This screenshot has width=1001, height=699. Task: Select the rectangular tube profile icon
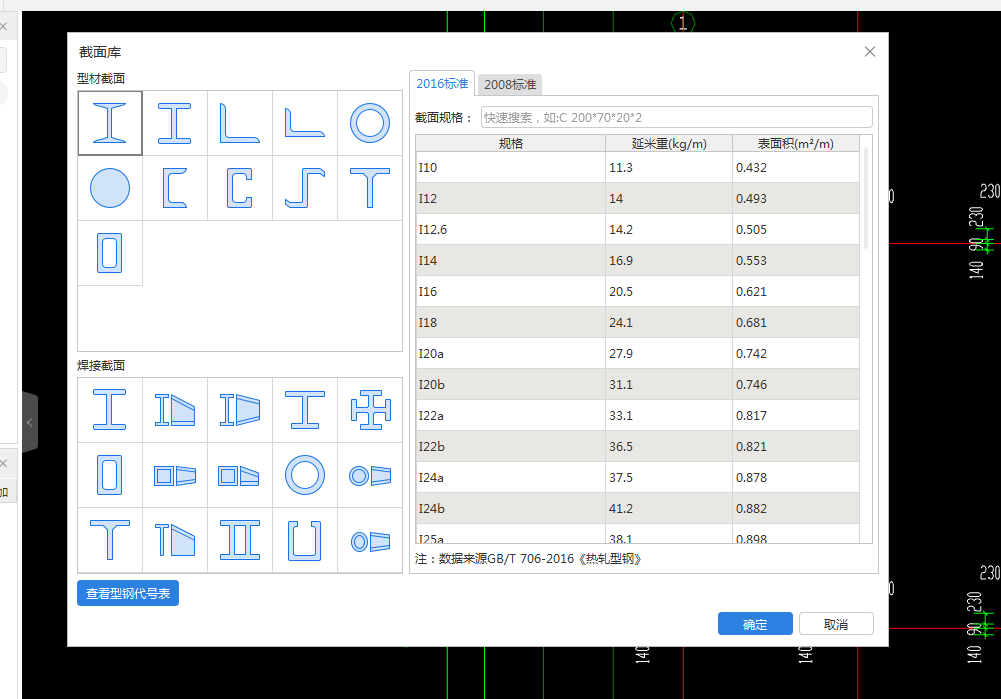pos(110,253)
